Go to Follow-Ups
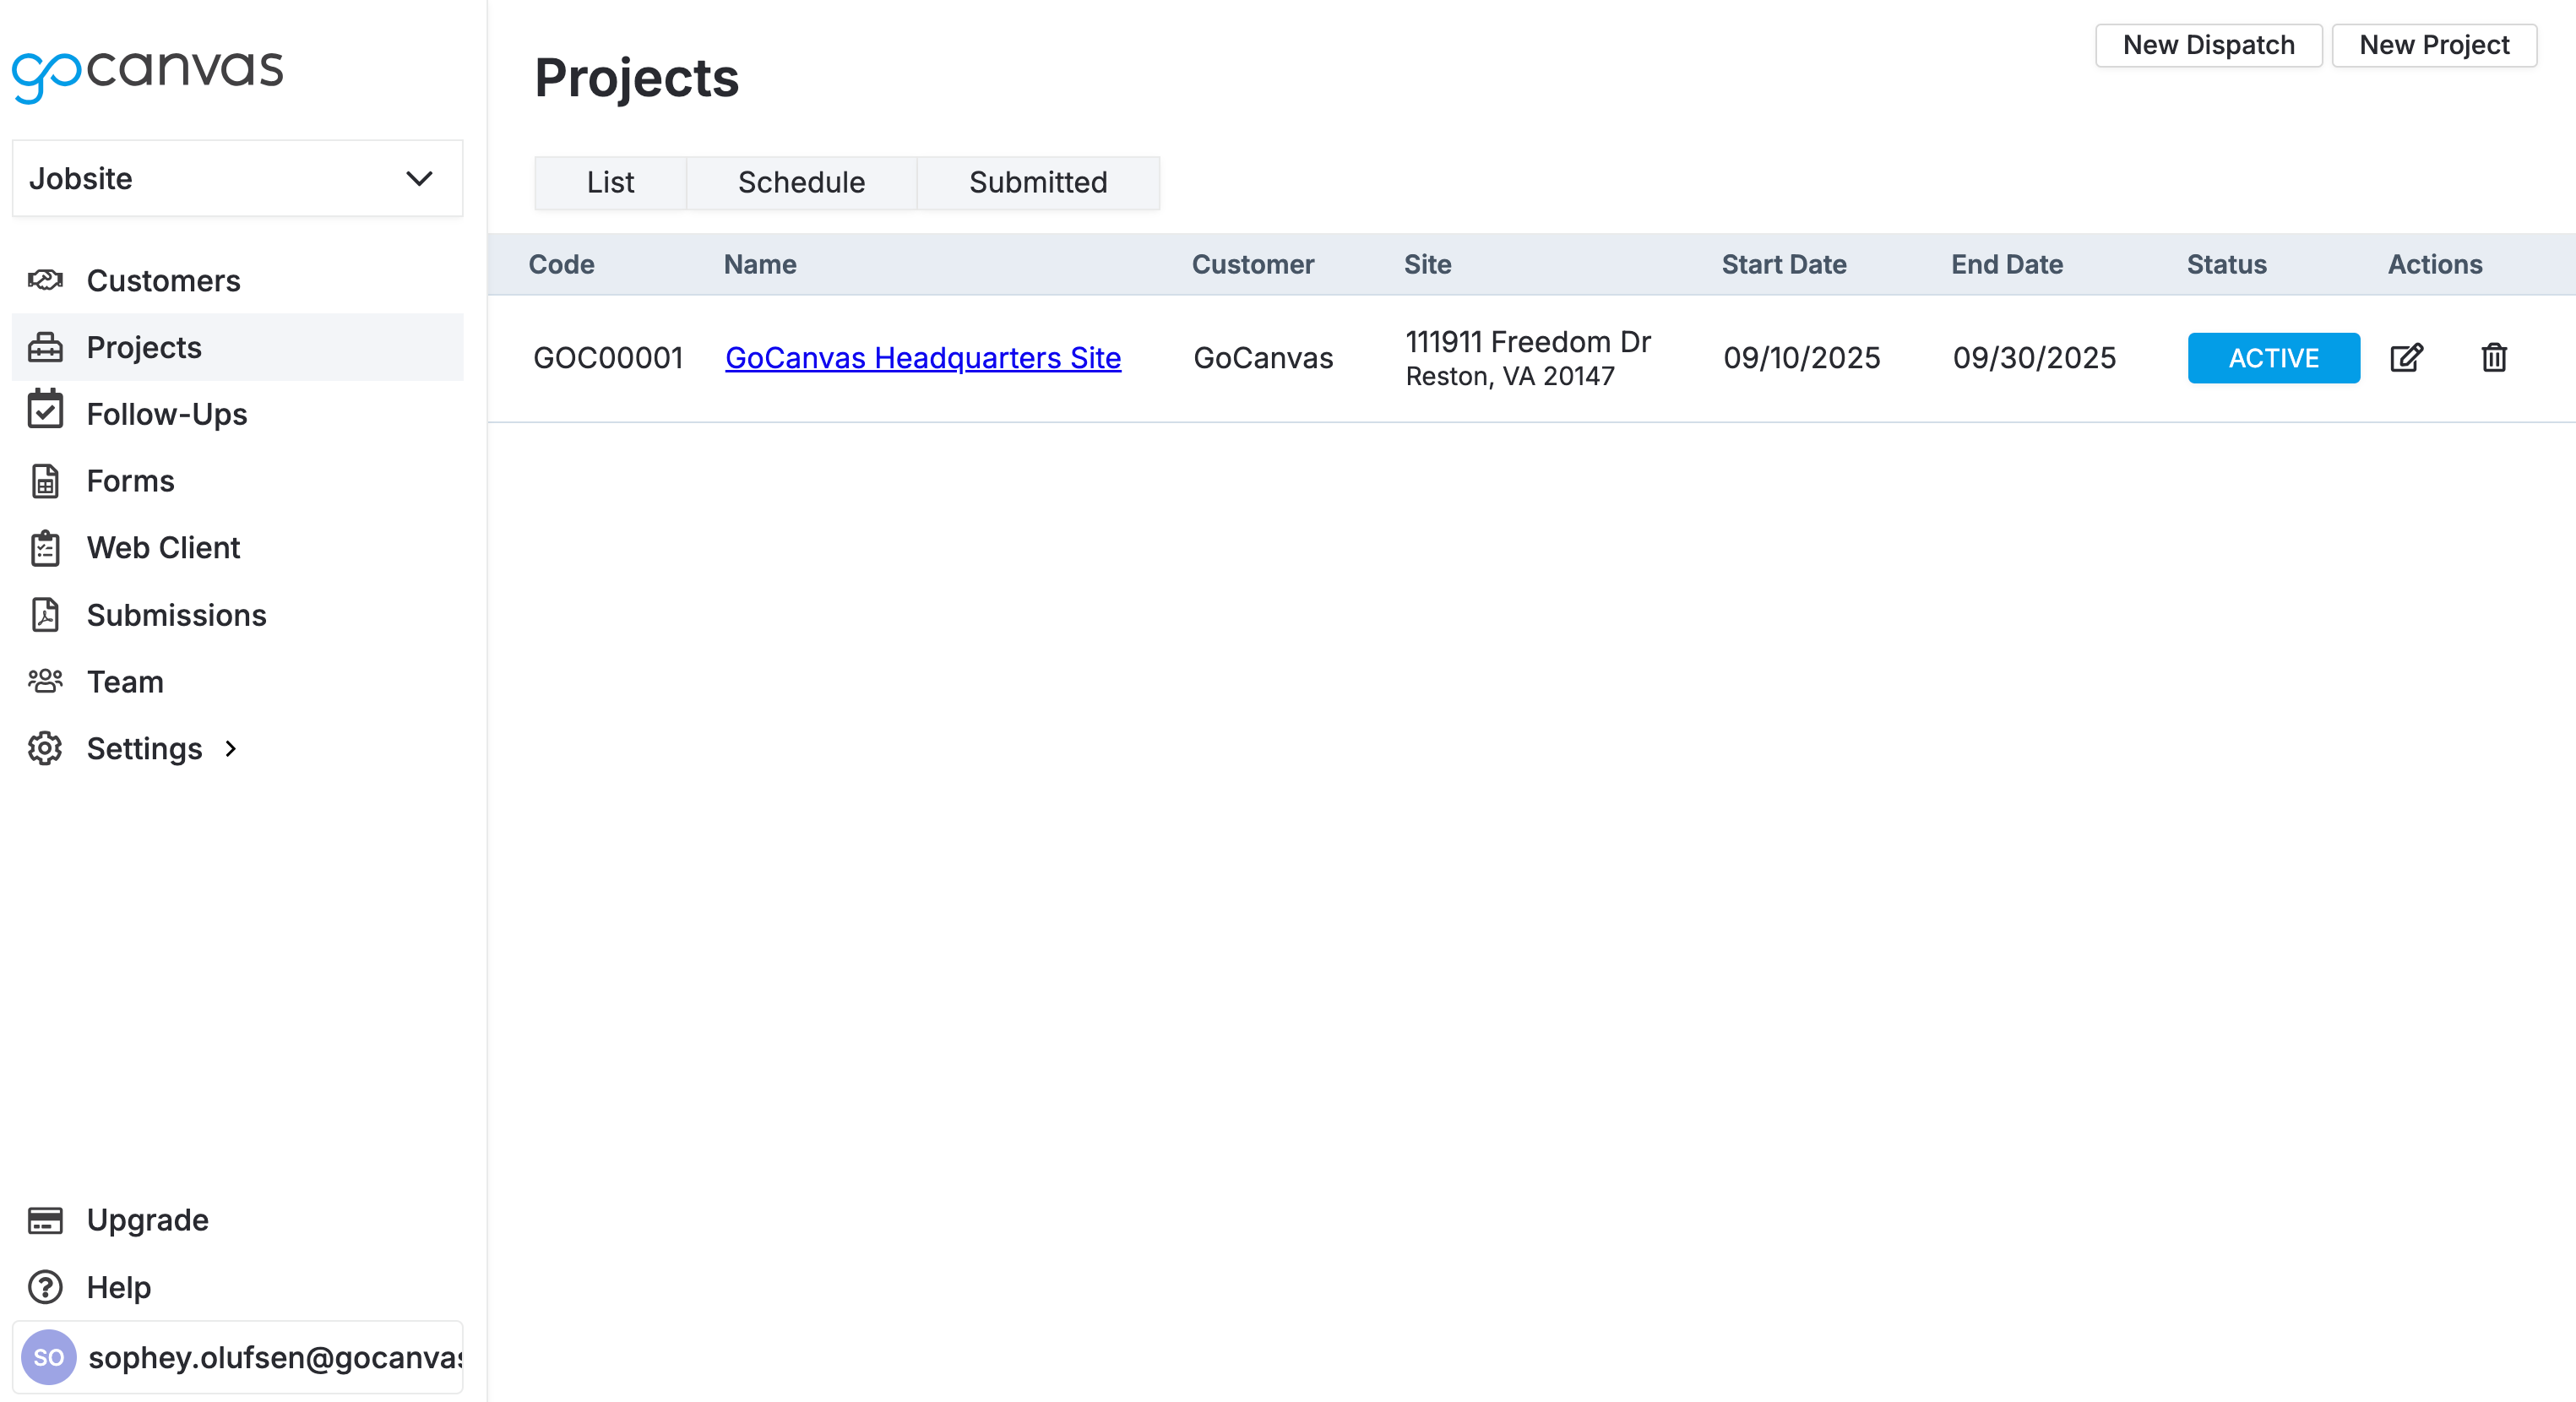The height and width of the screenshot is (1402, 2576). tap(237, 414)
